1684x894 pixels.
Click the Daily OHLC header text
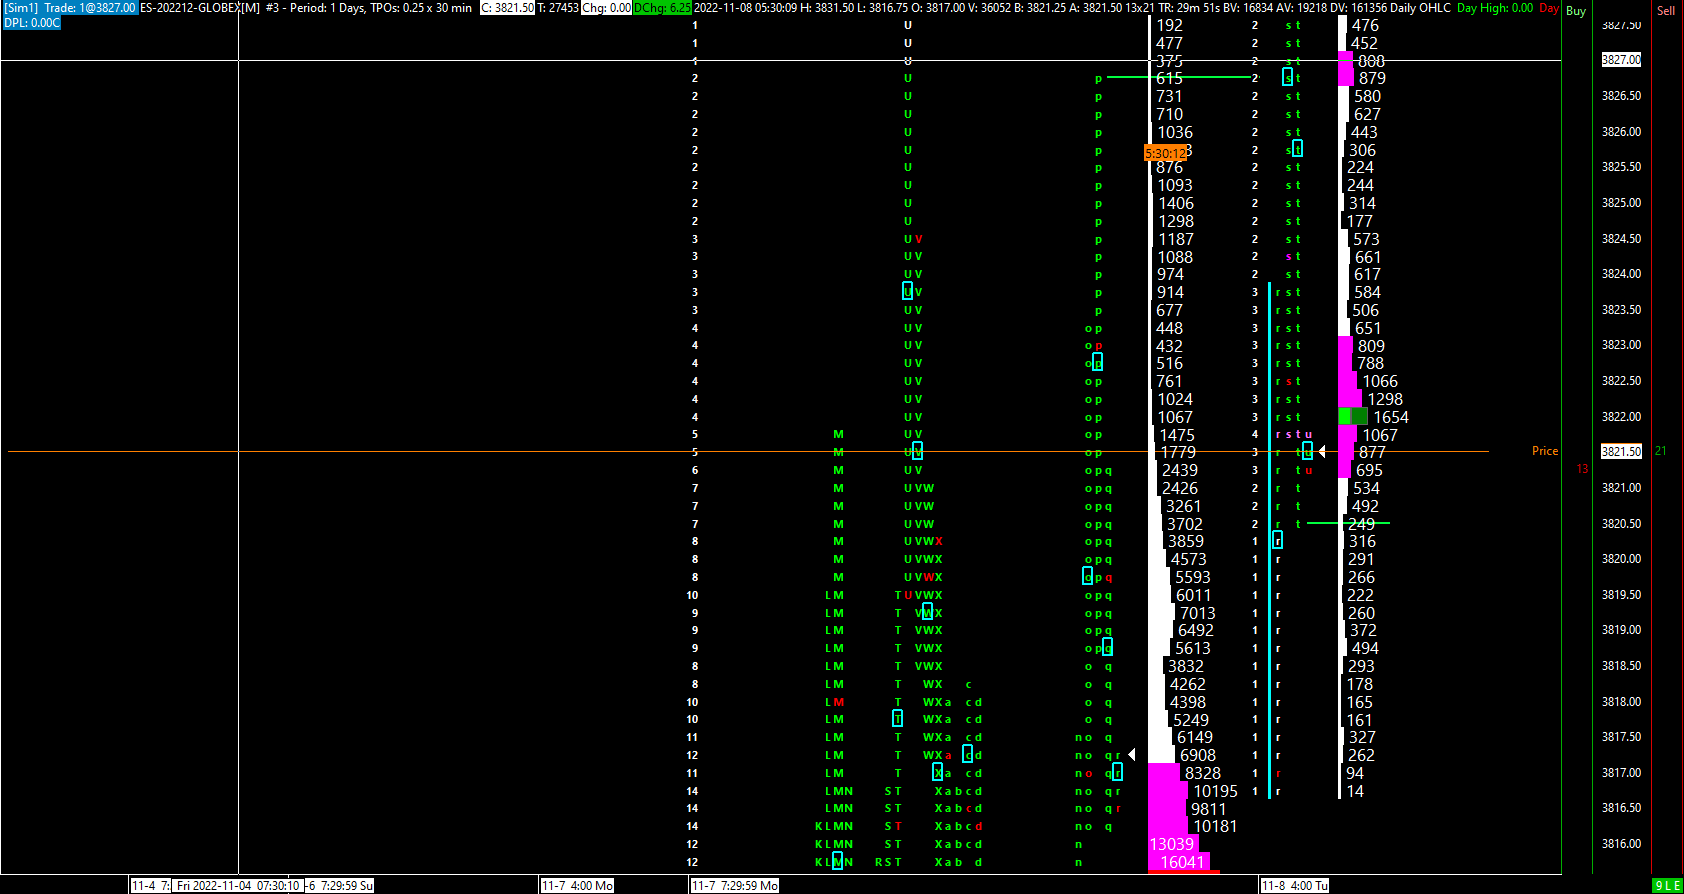(x=1421, y=8)
